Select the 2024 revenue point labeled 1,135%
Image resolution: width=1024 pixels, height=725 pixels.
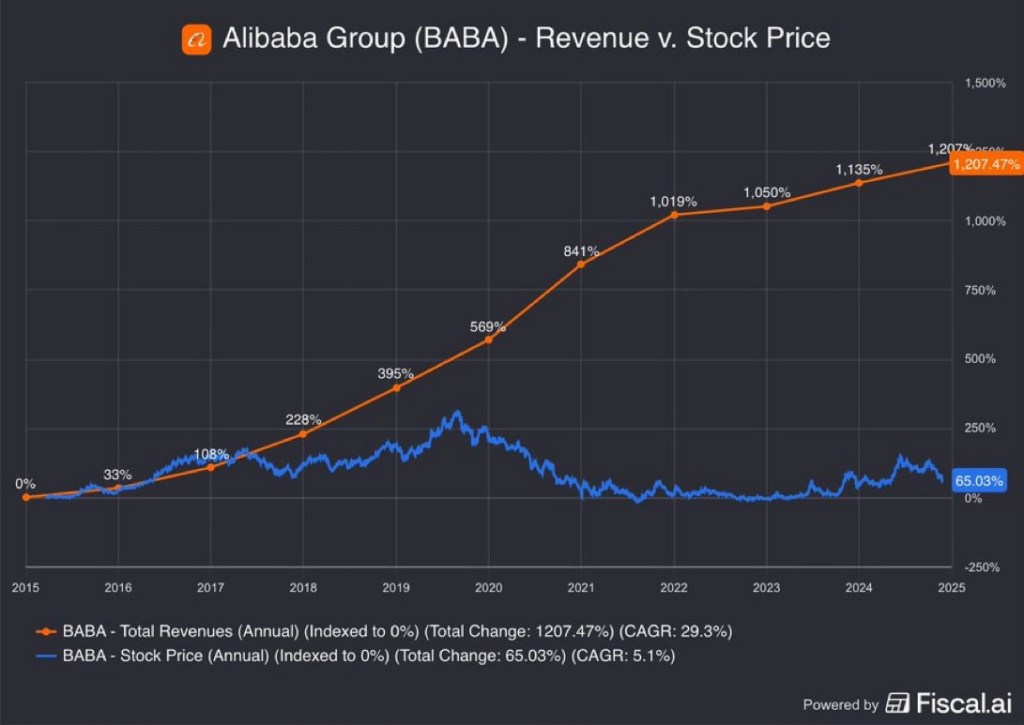pyautogui.click(x=859, y=183)
